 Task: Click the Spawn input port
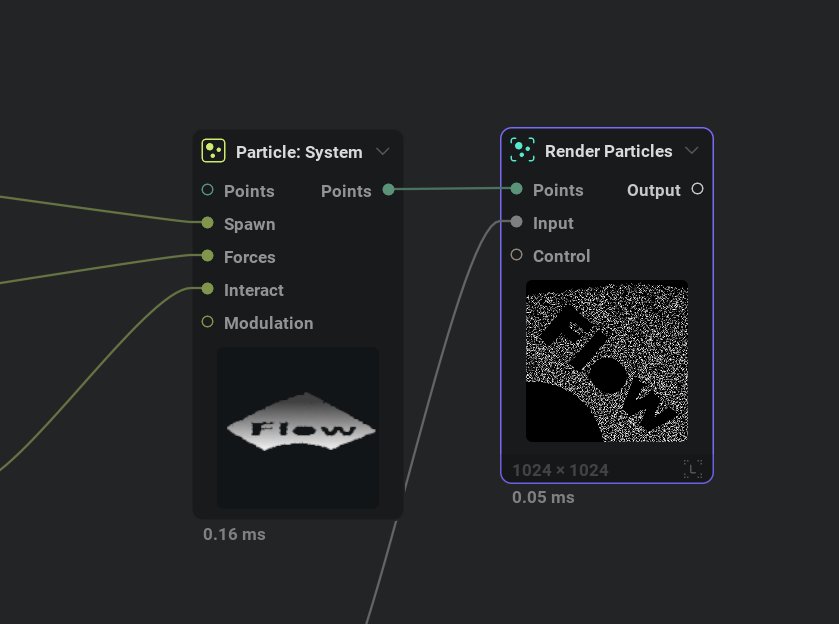pyautogui.click(x=208, y=223)
